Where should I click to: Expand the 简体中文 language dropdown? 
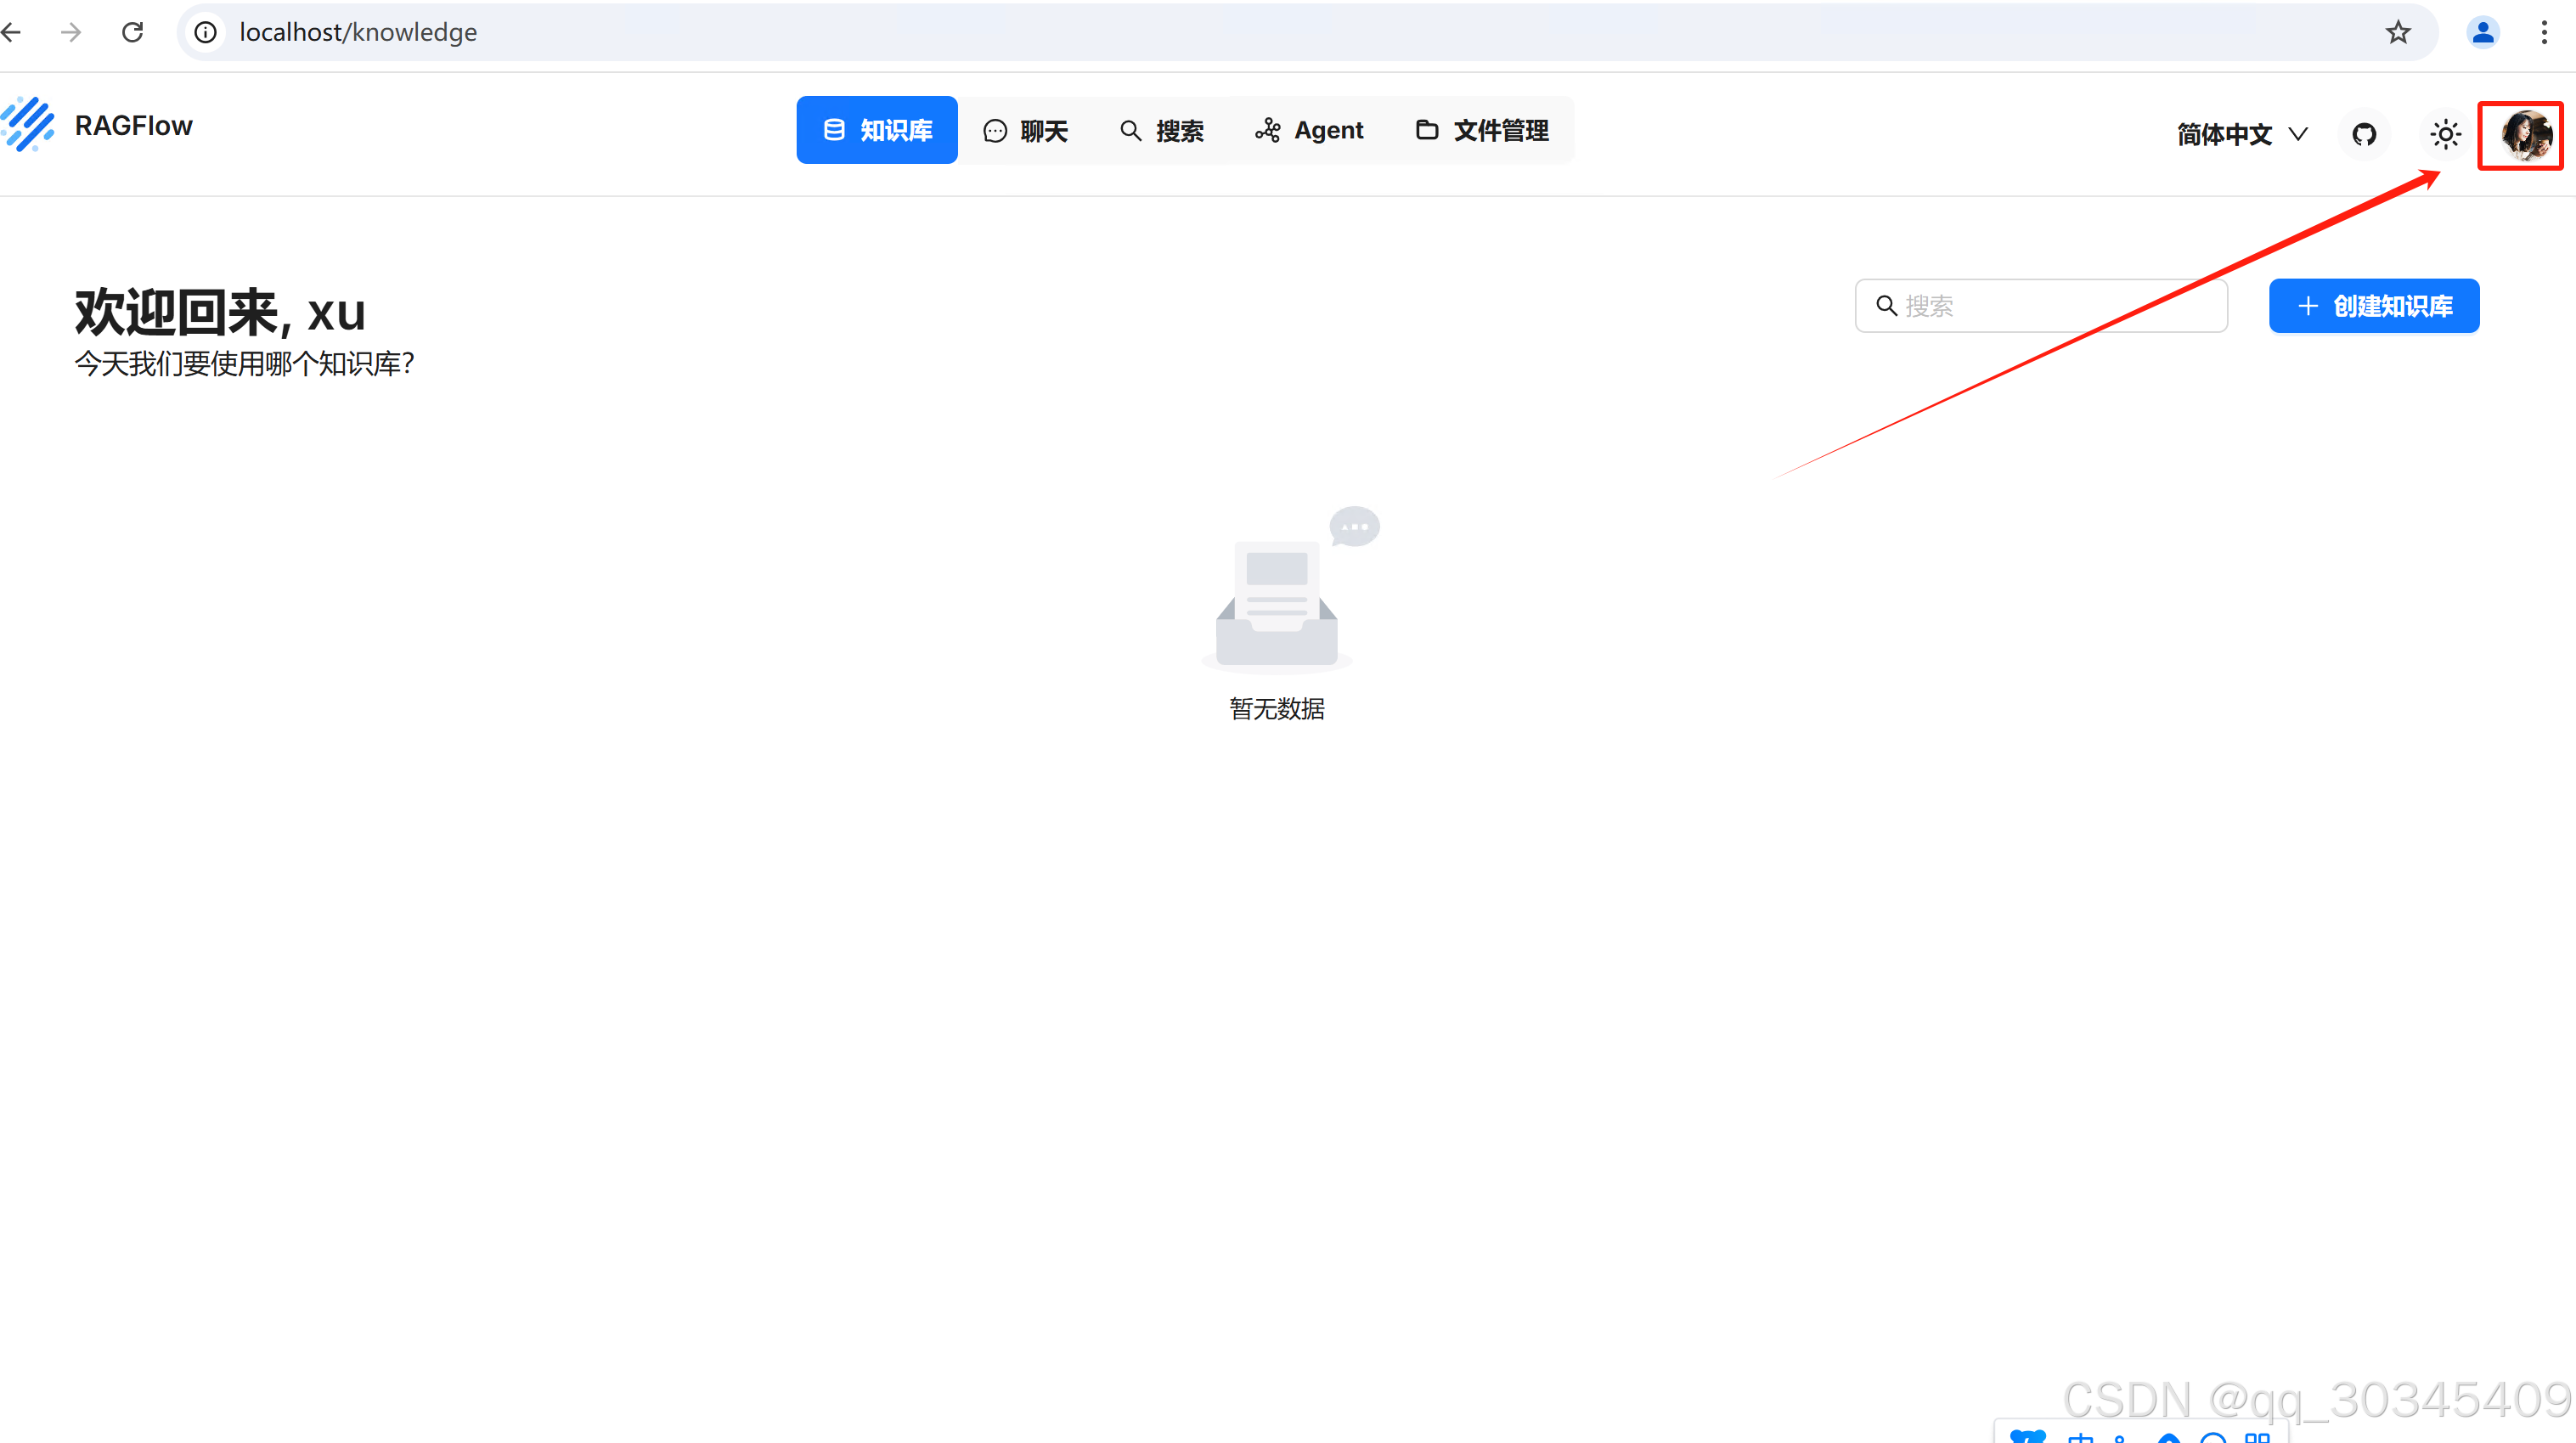click(2243, 134)
